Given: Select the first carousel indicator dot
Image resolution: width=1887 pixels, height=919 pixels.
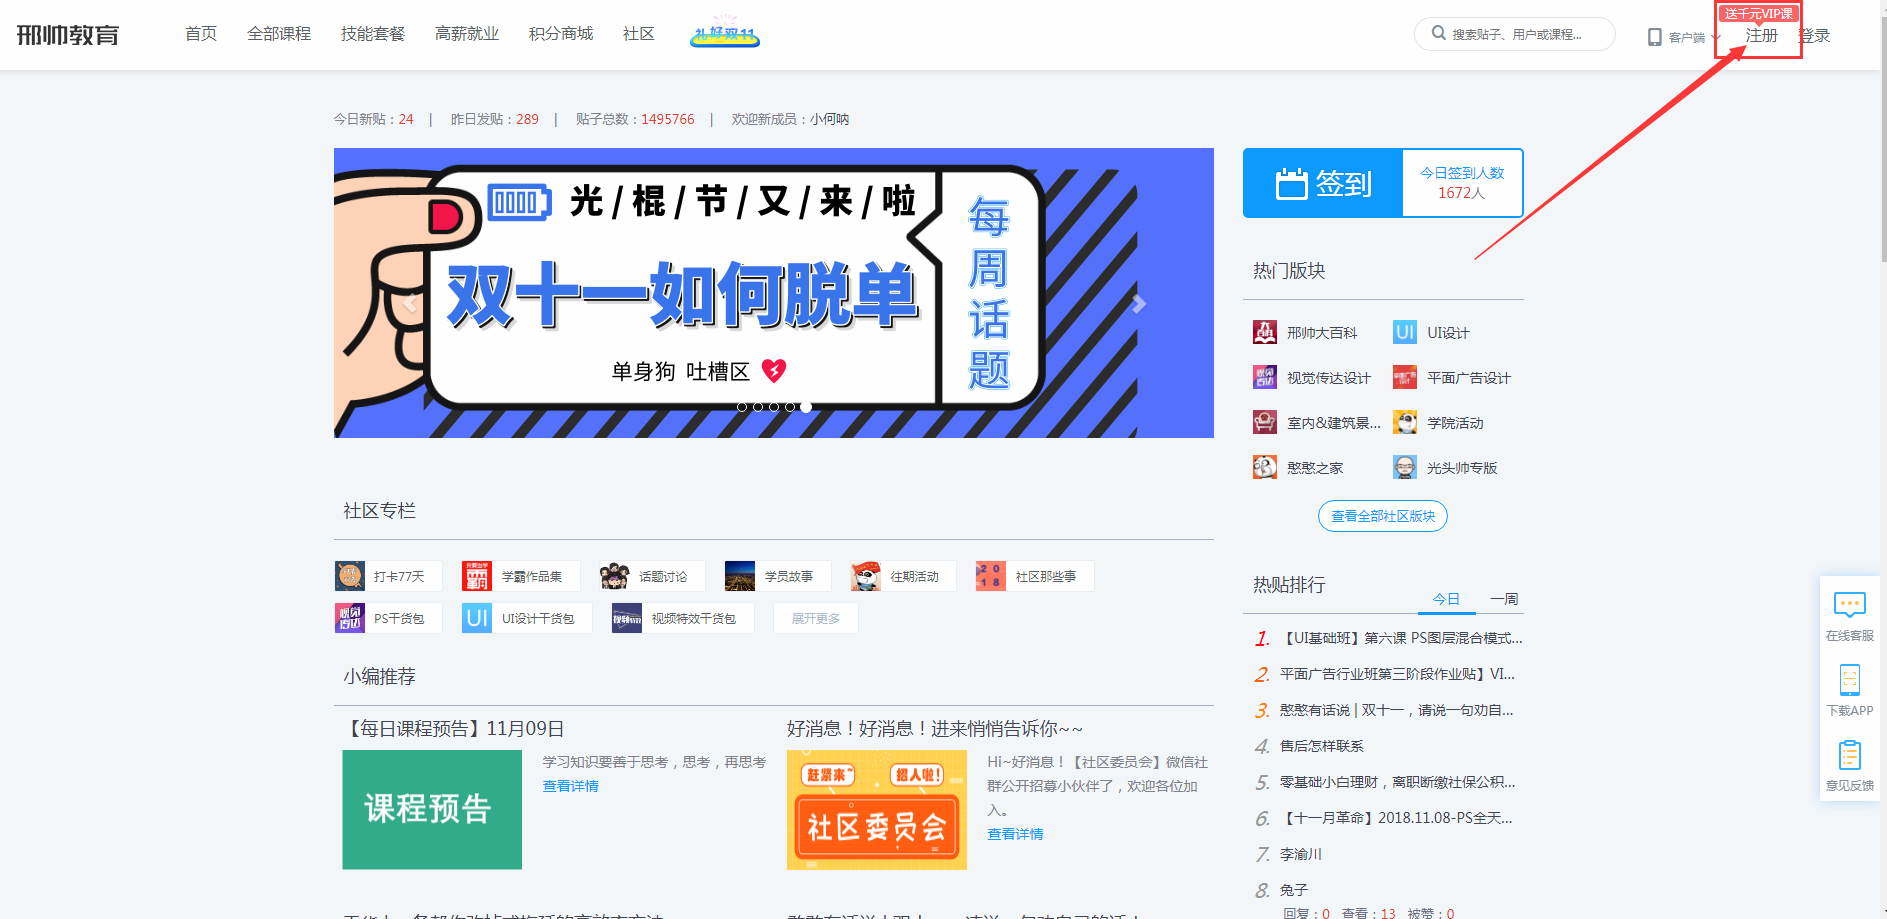Looking at the screenshot, I should pos(742,407).
